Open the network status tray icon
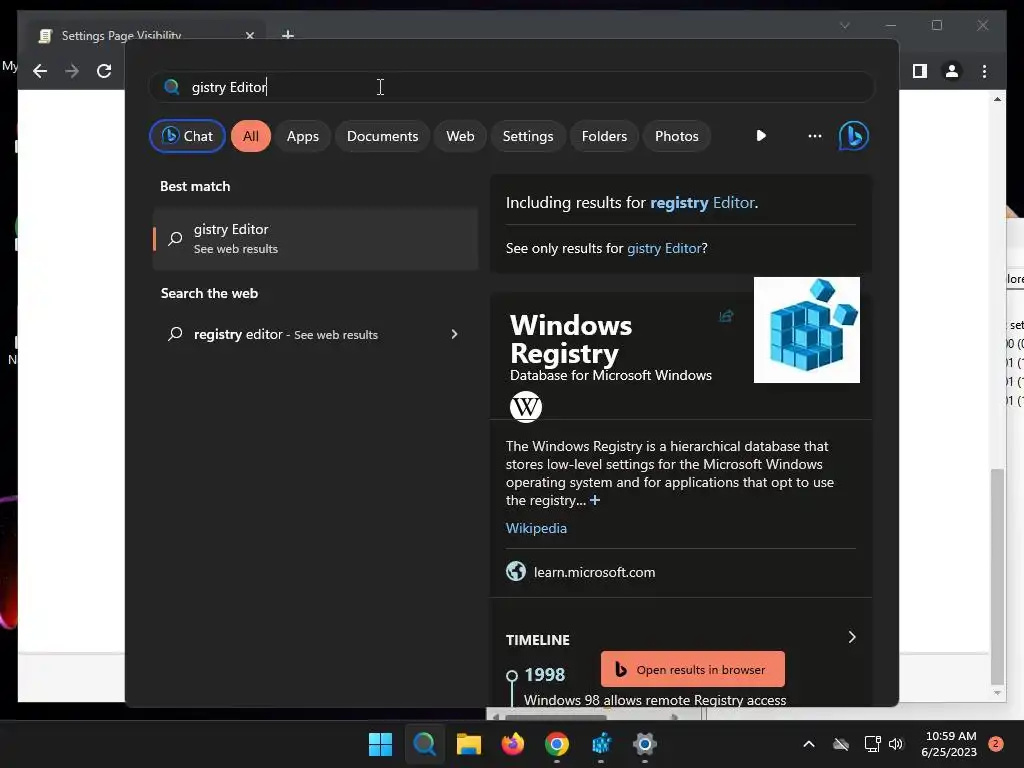This screenshot has height=768, width=1024. coord(872,744)
